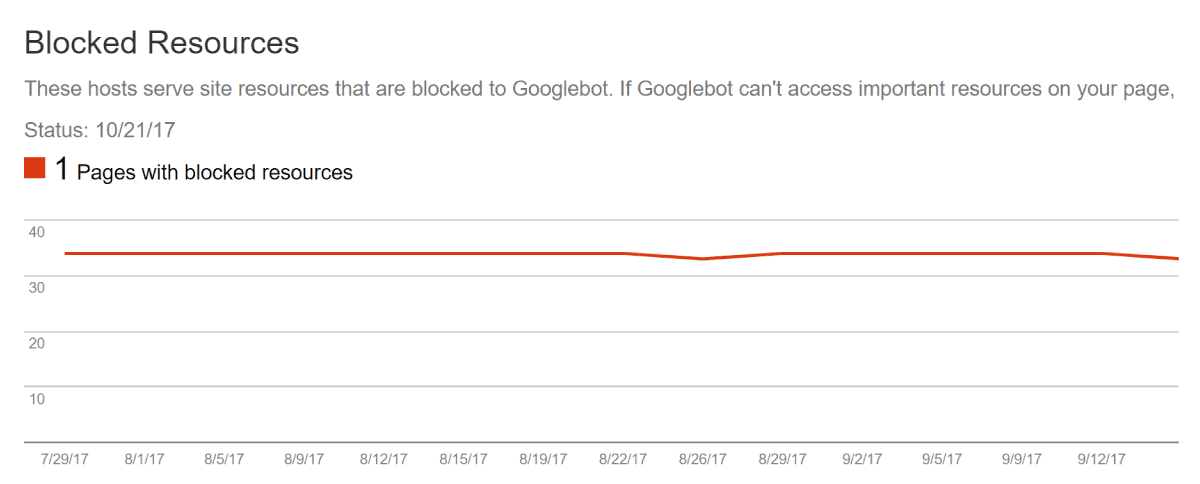Select the 9/2/17 axis date
The width and height of the screenshot is (1200, 484).
[863, 459]
